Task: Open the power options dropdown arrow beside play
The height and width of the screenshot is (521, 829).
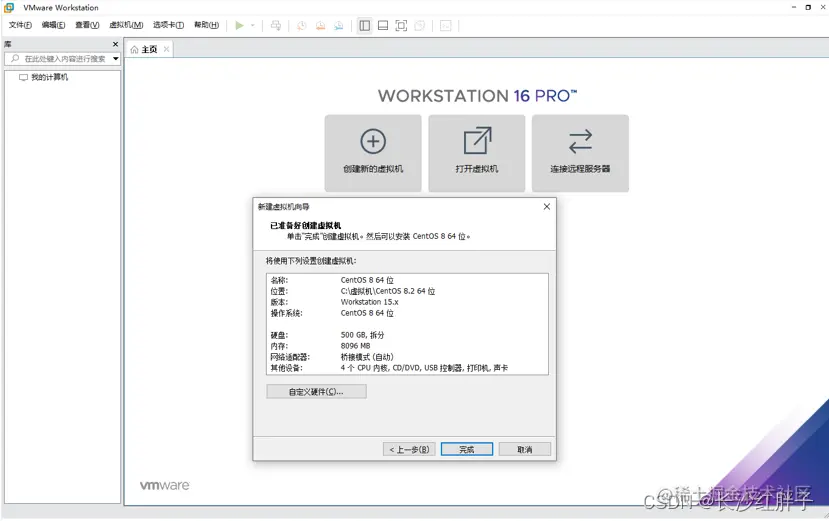Action: point(253,25)
